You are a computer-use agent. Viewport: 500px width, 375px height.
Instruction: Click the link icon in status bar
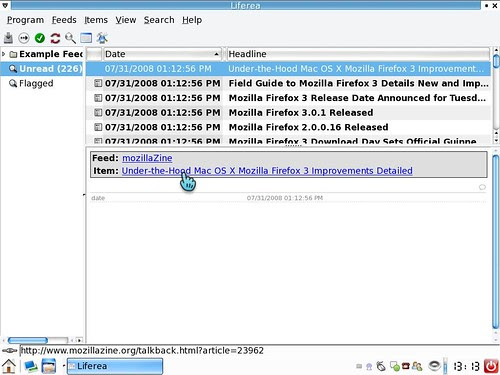pyautogui.click(x=10, y=351)
